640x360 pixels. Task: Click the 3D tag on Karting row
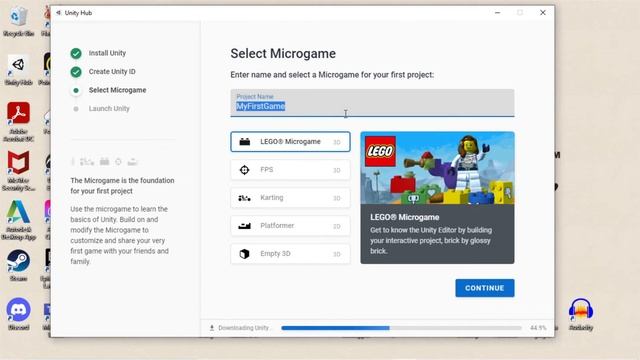(336, 198)
